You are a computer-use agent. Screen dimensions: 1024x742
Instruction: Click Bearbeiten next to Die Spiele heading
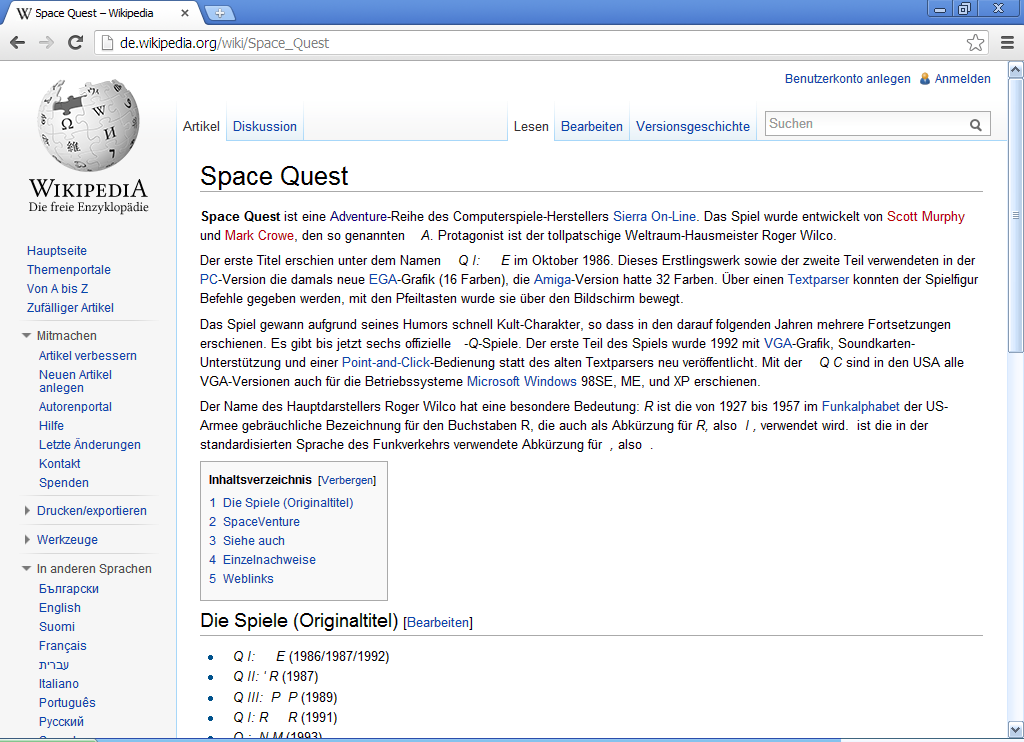point(438,622)
